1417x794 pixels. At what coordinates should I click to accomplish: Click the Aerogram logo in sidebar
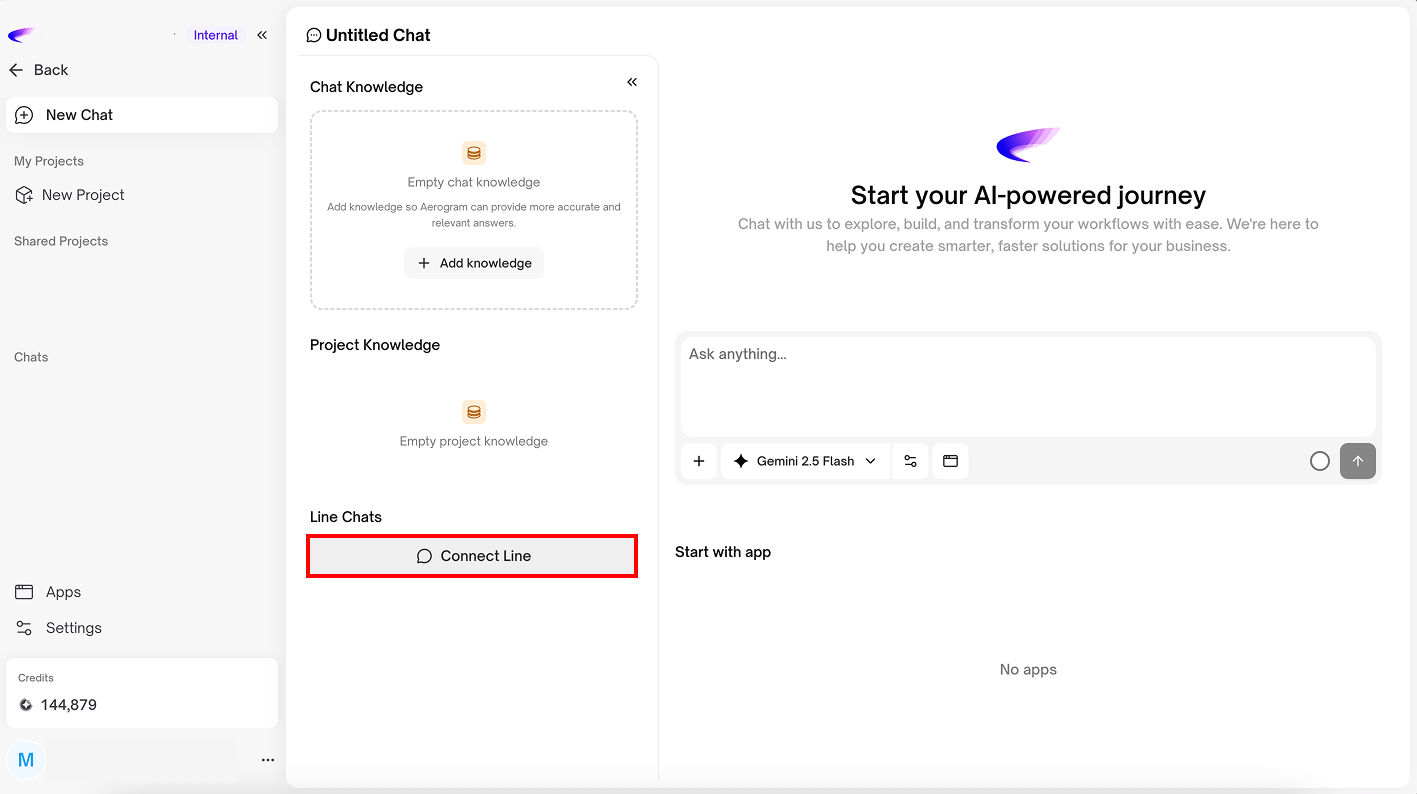point(21,35)
